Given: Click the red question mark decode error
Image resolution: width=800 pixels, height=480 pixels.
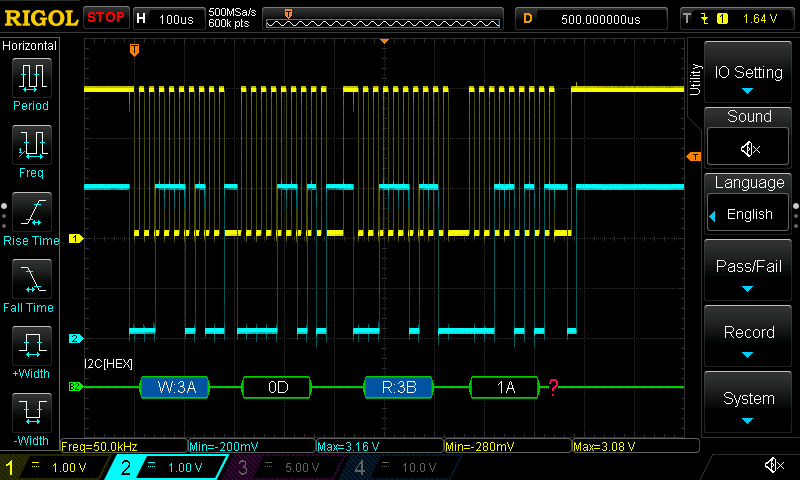Looking at the screenshot, I should point(553,387).
